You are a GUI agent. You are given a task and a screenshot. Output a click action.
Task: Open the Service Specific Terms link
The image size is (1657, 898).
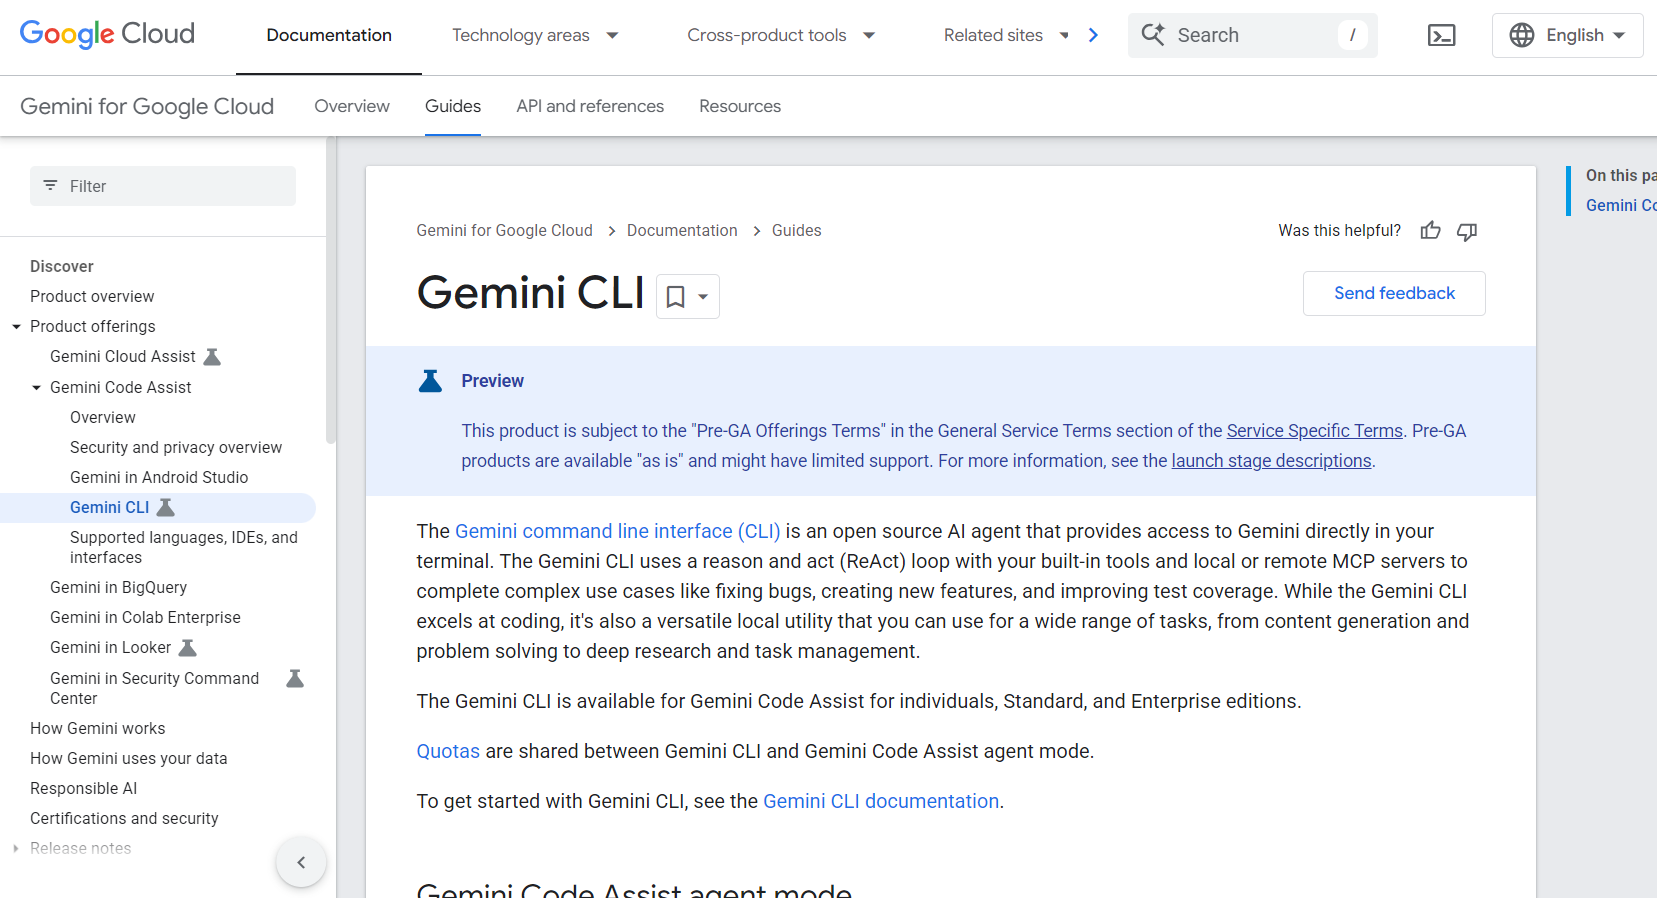1315,431
